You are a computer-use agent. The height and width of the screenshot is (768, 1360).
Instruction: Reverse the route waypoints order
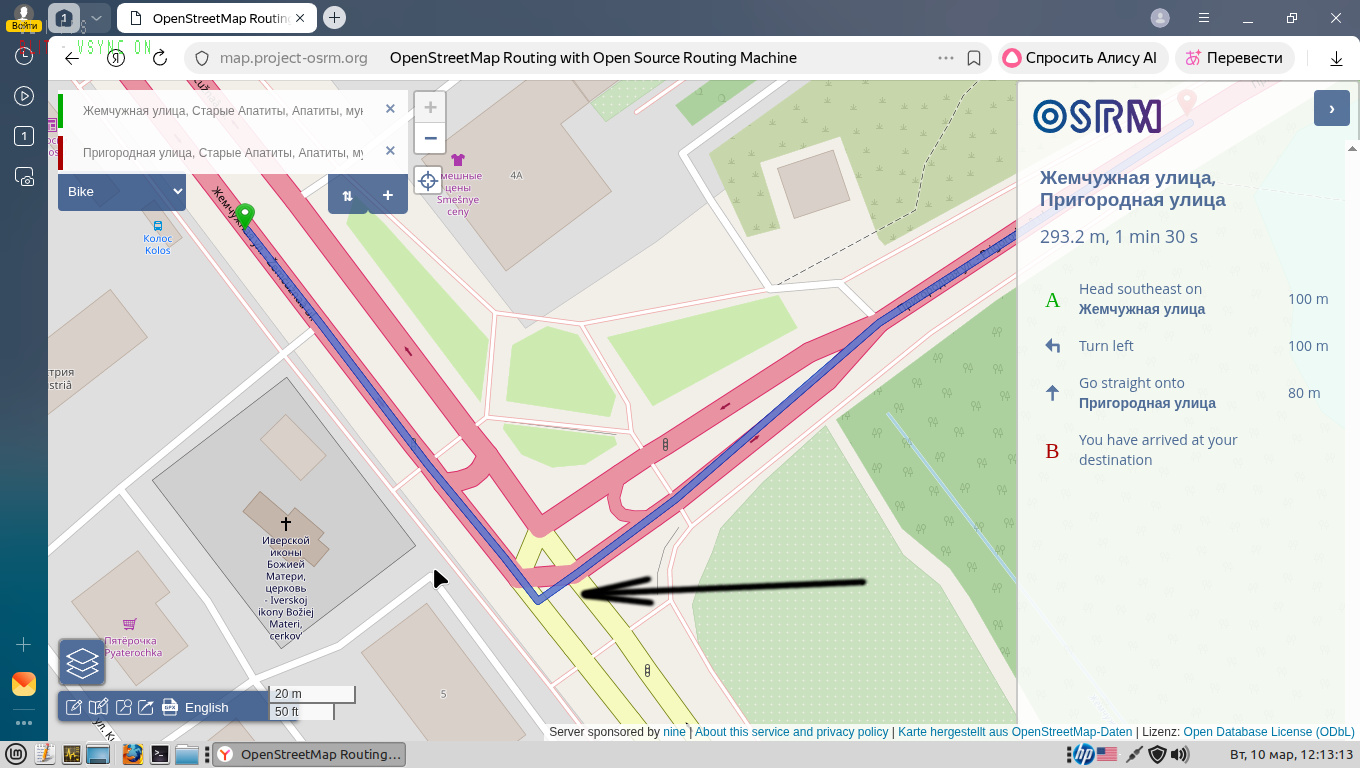(347, 195)
